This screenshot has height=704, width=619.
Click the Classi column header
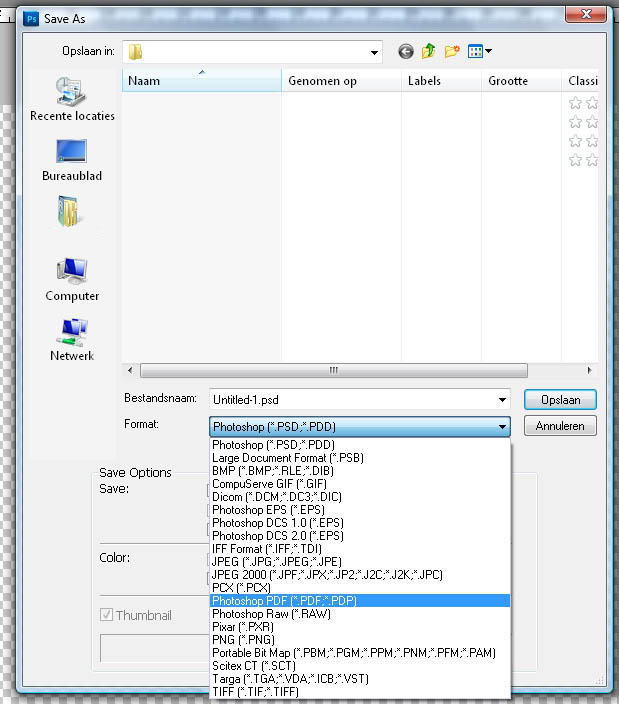[580, 81]
